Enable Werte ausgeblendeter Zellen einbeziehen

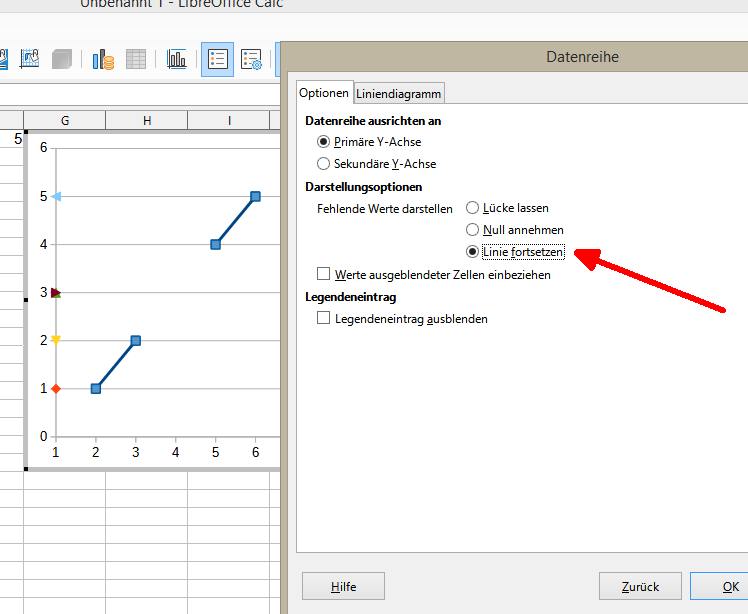323,274
